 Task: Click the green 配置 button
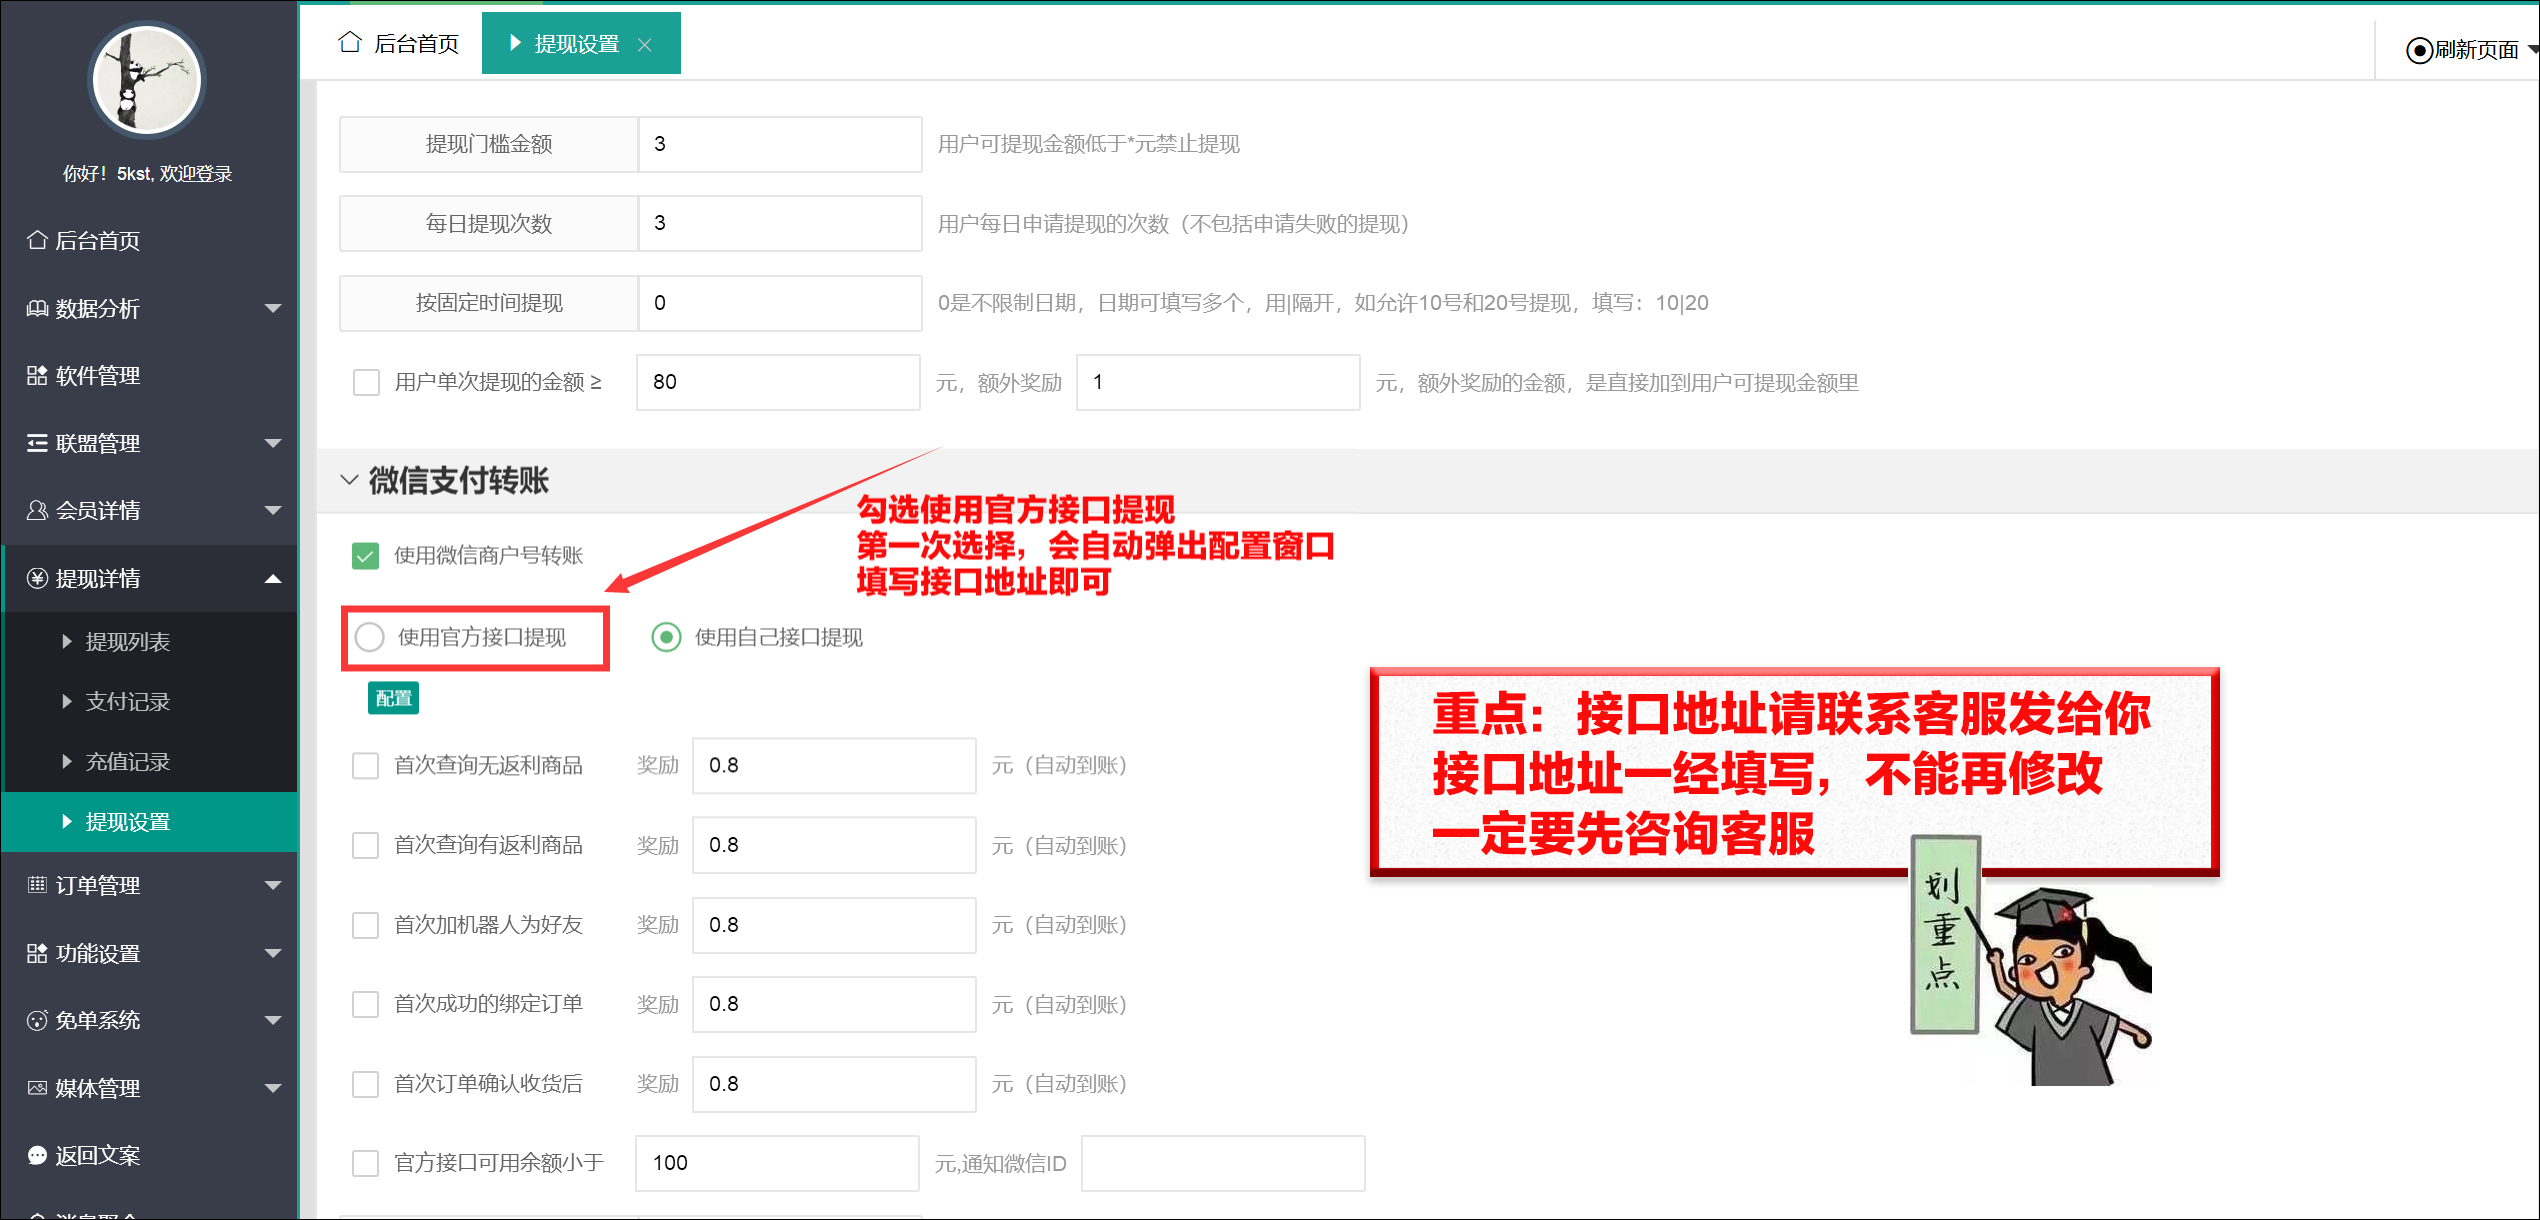click(393, 698)
